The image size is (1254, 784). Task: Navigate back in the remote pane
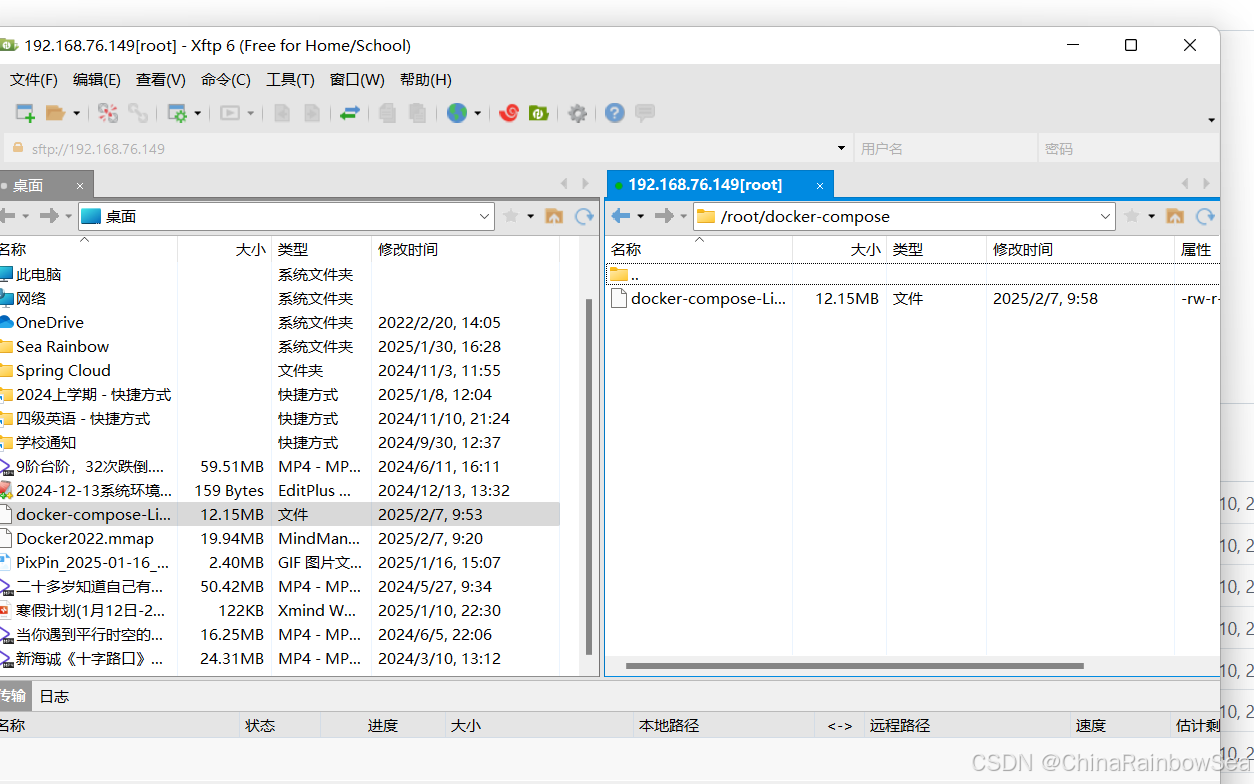point(621,215)
